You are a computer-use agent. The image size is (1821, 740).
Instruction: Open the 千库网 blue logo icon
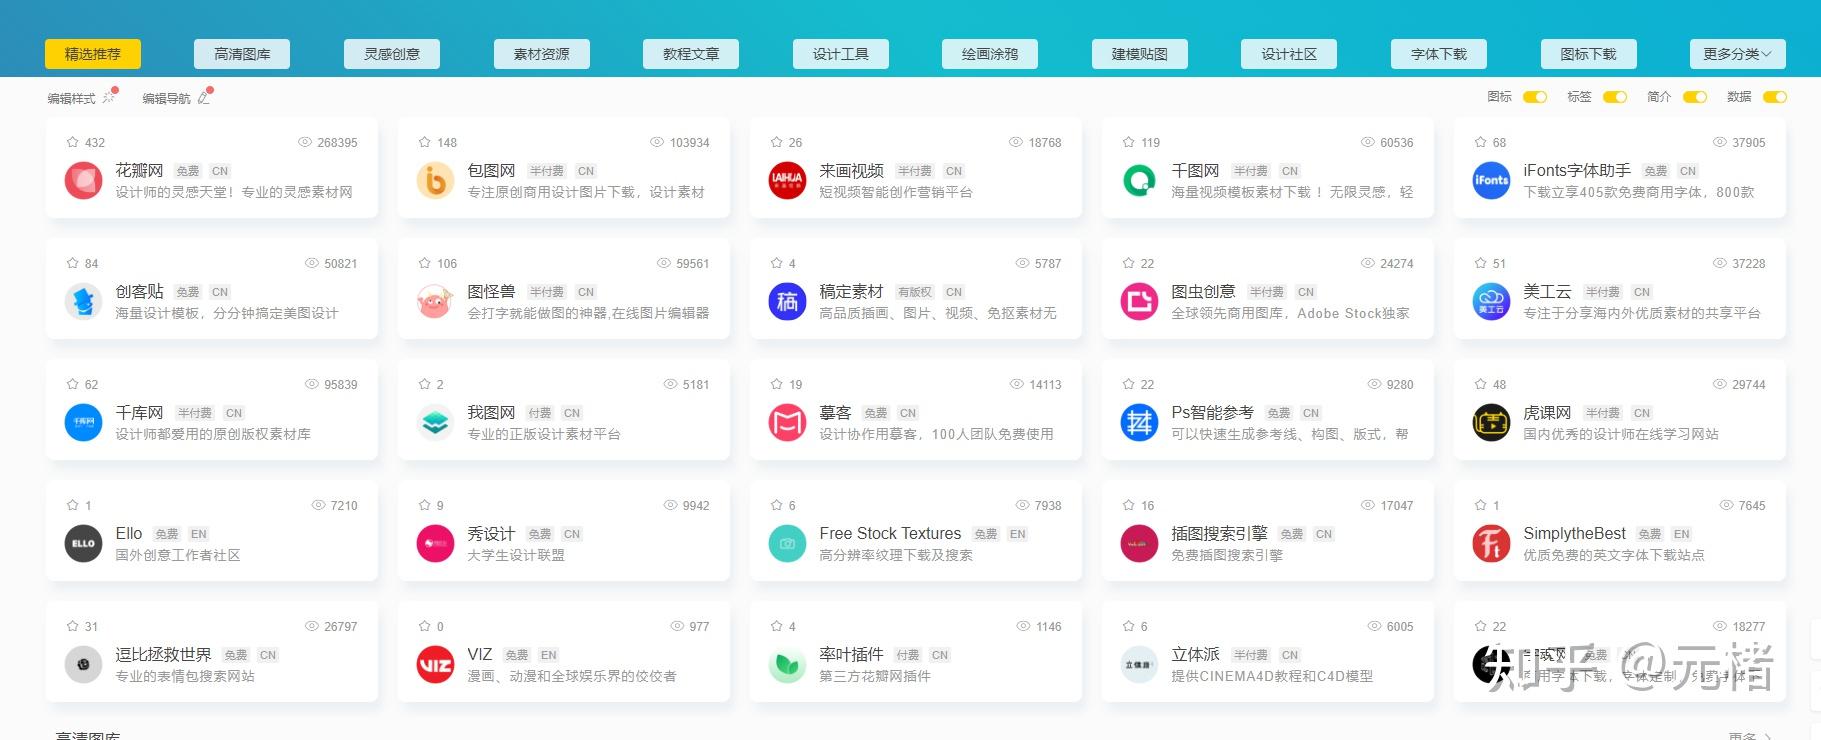coord(84,423)
